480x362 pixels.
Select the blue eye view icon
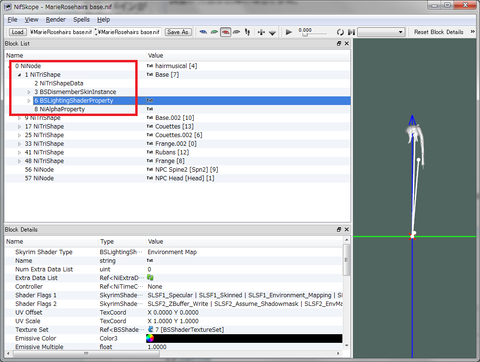pyautogui.click(x=203, y=32)
